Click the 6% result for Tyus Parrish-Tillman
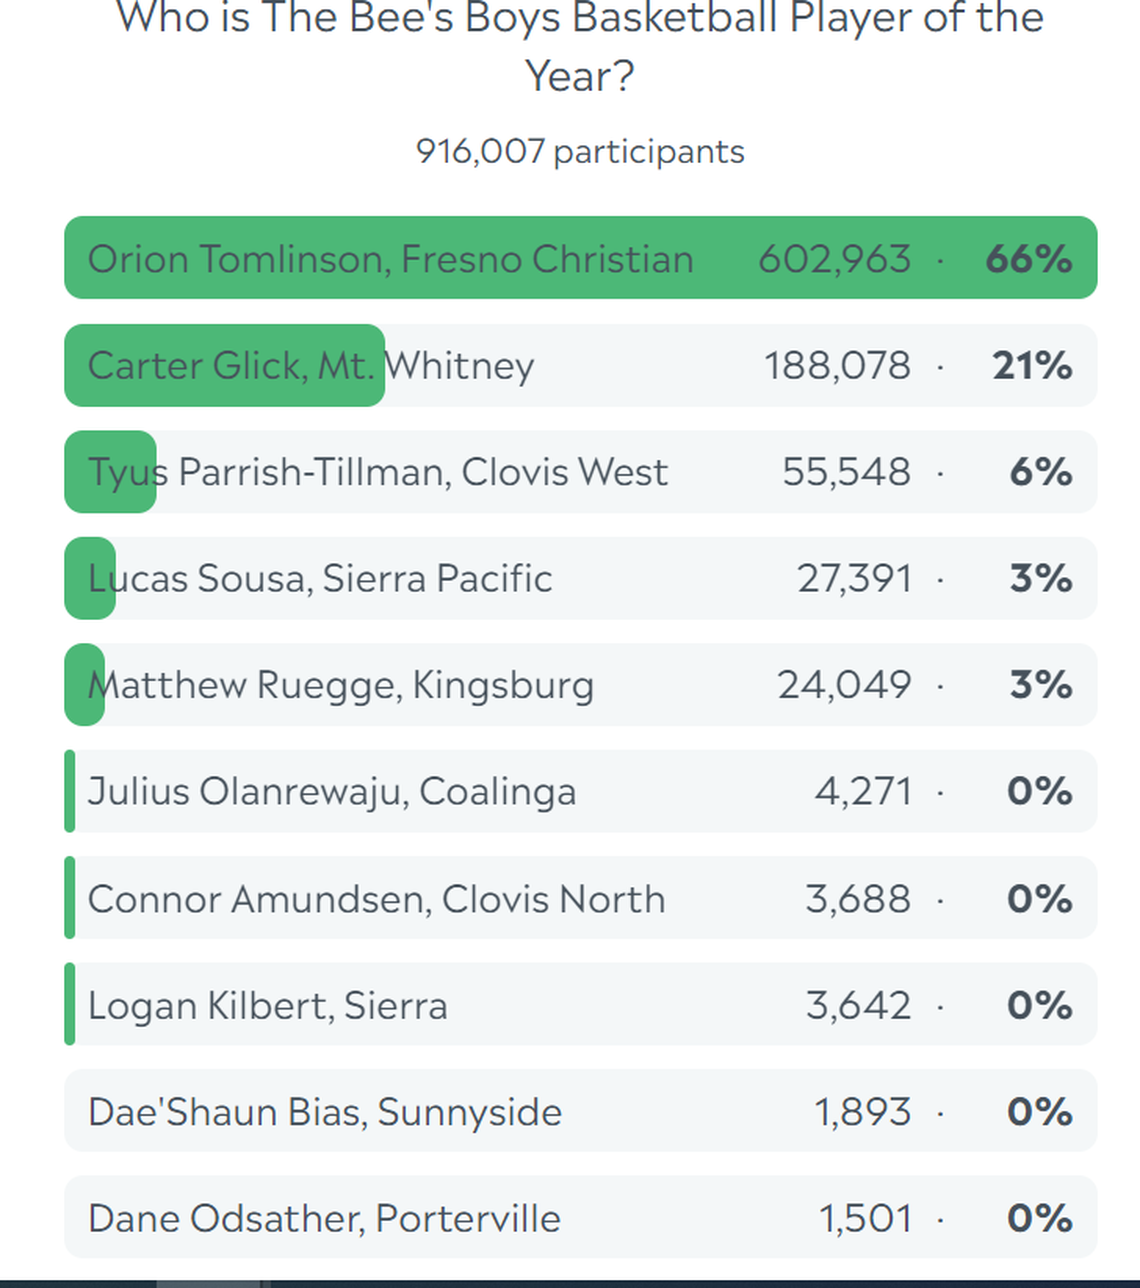Viewport: 1140px width, 1288px height. (x=1040, y=472)
